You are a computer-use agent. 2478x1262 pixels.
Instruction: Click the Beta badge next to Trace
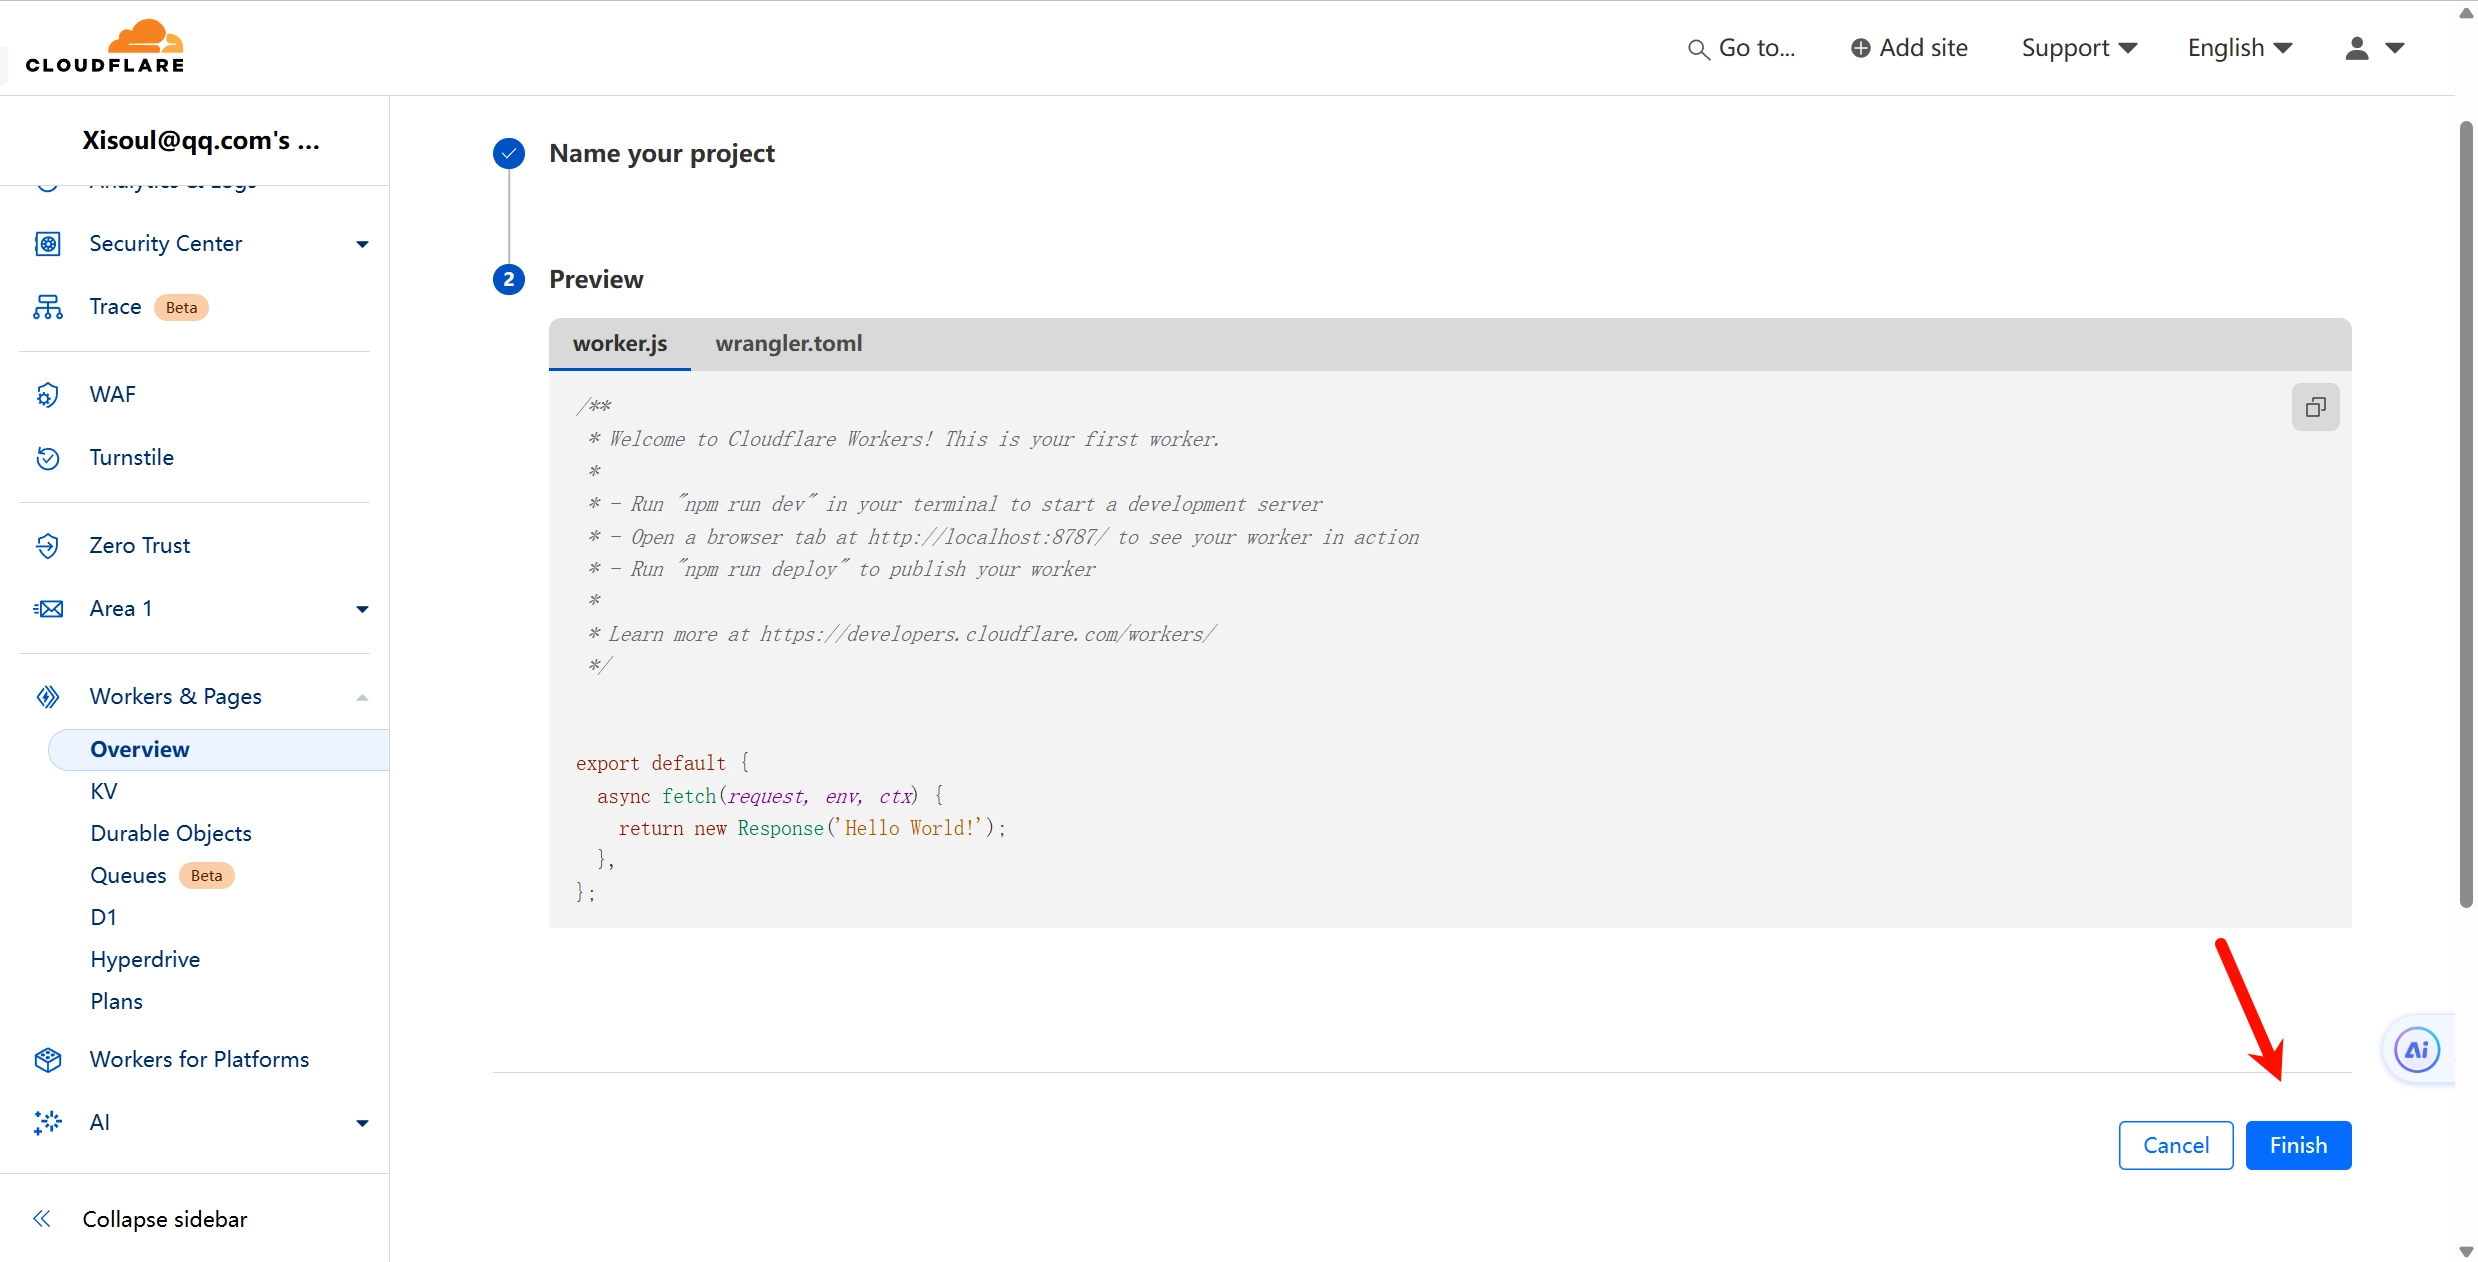coord(181,307)
